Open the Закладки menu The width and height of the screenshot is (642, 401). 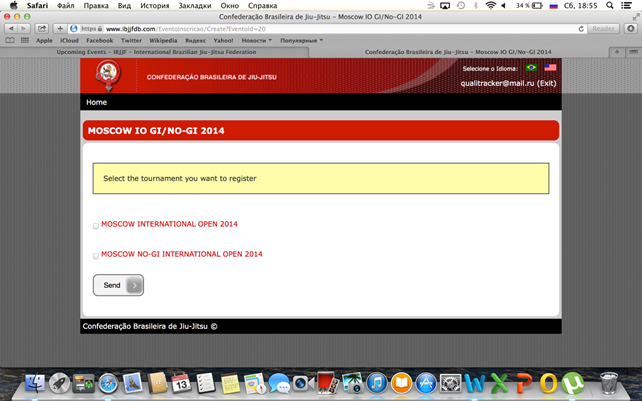[x=195, y=5]
